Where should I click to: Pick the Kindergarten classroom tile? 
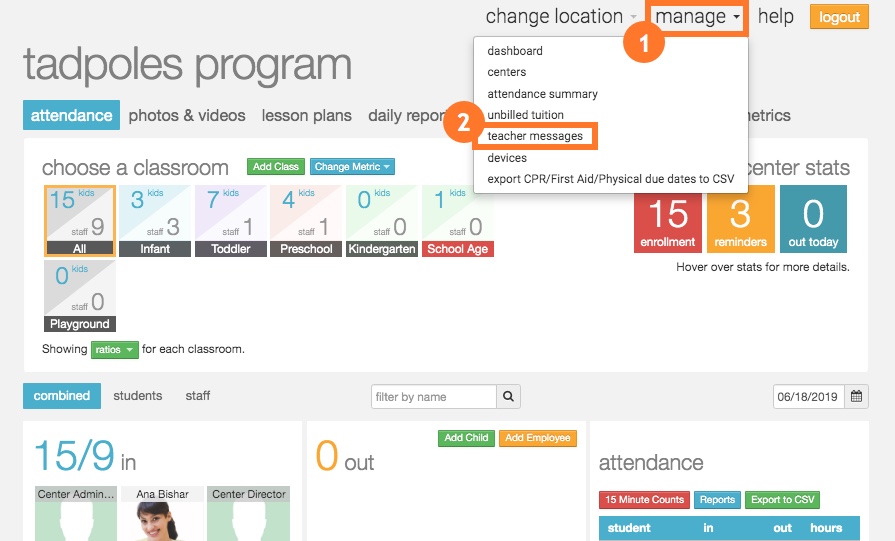(x=382, y=221)
